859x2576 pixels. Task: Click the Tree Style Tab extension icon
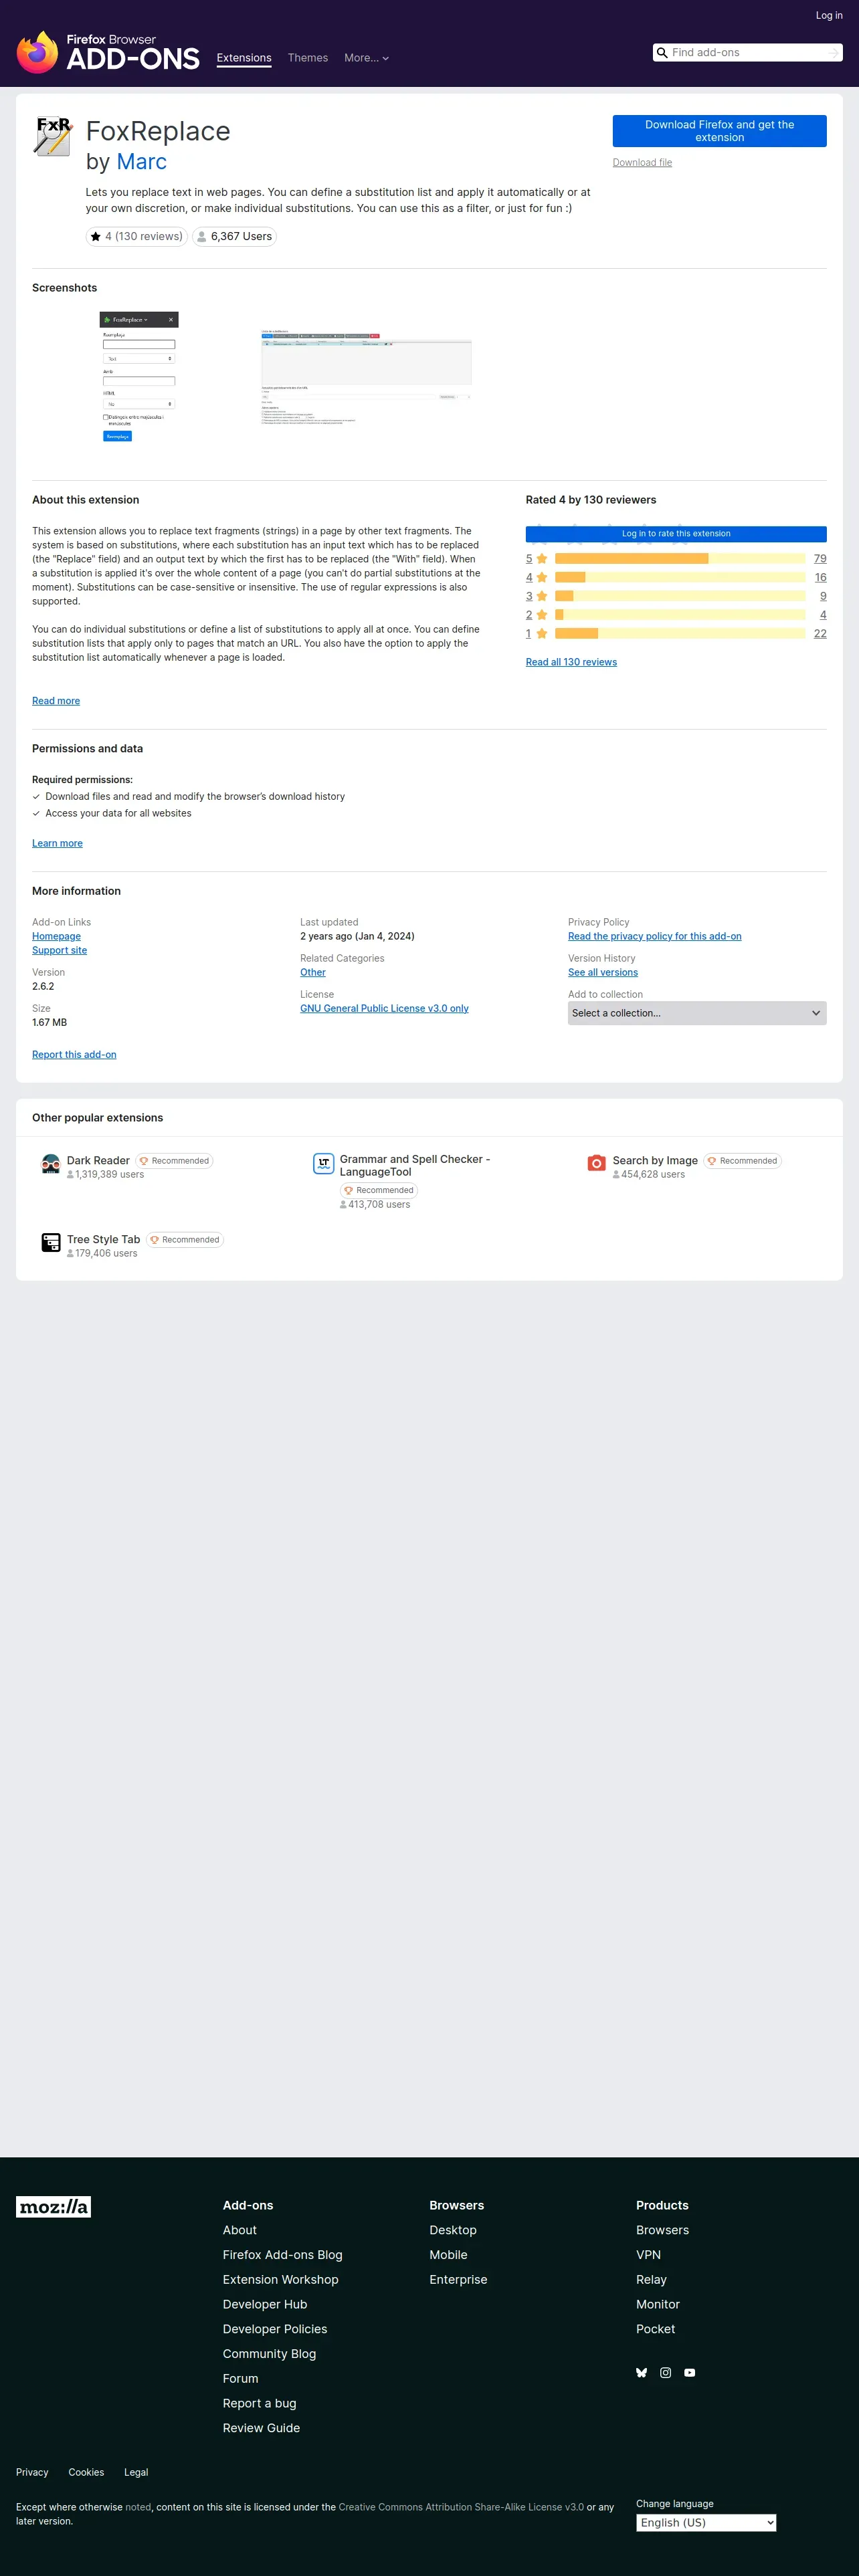pyautogui.click(x=51, y=1243)
